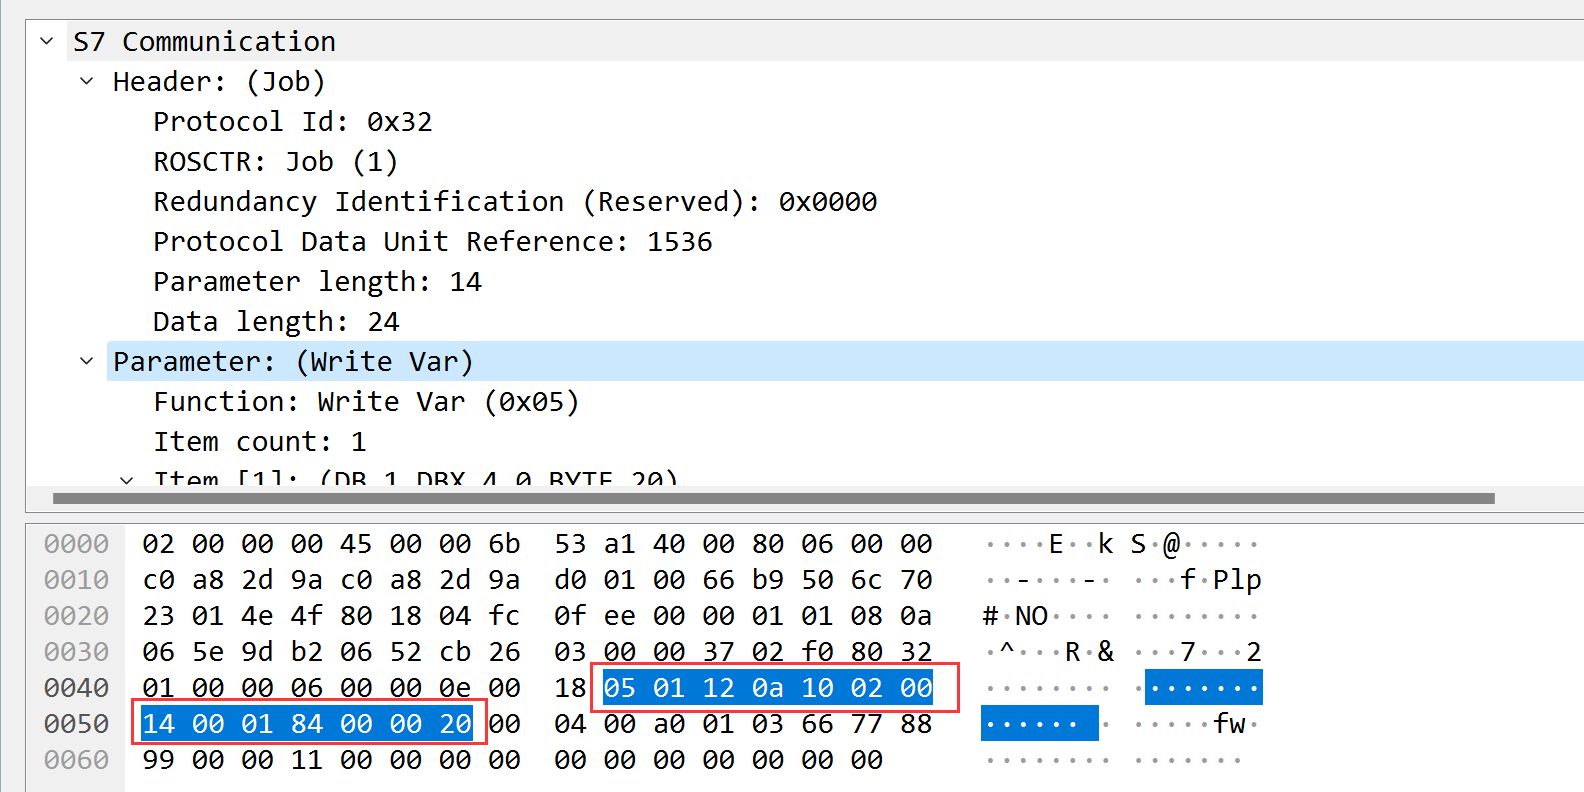Click hex byte b9 in row 0010
Viewport: 1584px width, 792px height.
pyautogui.click(x=768, y=580)
